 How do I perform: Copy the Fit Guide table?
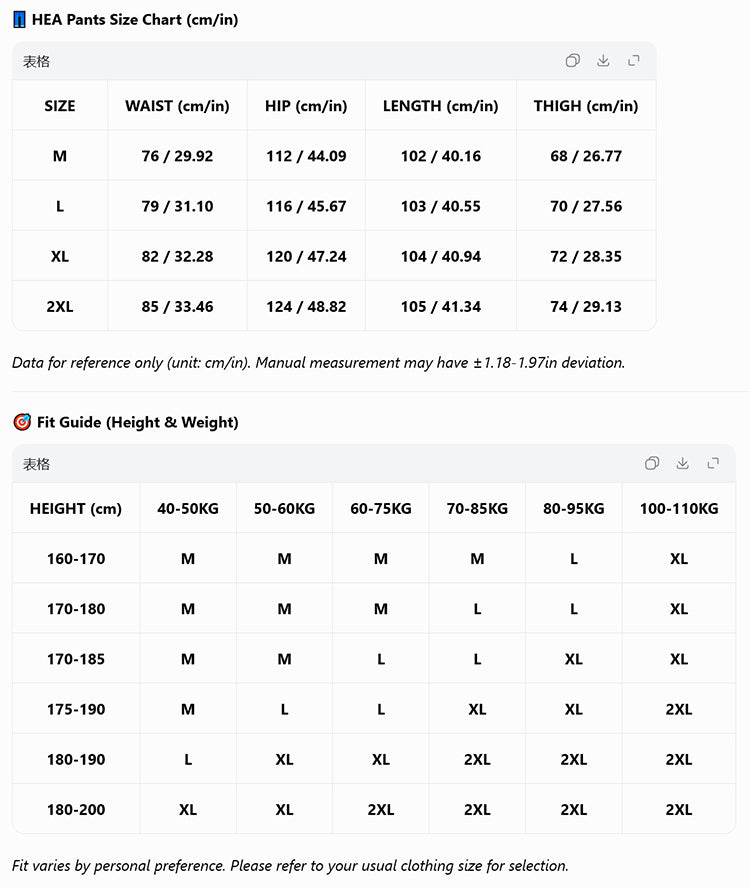[652, 463]
